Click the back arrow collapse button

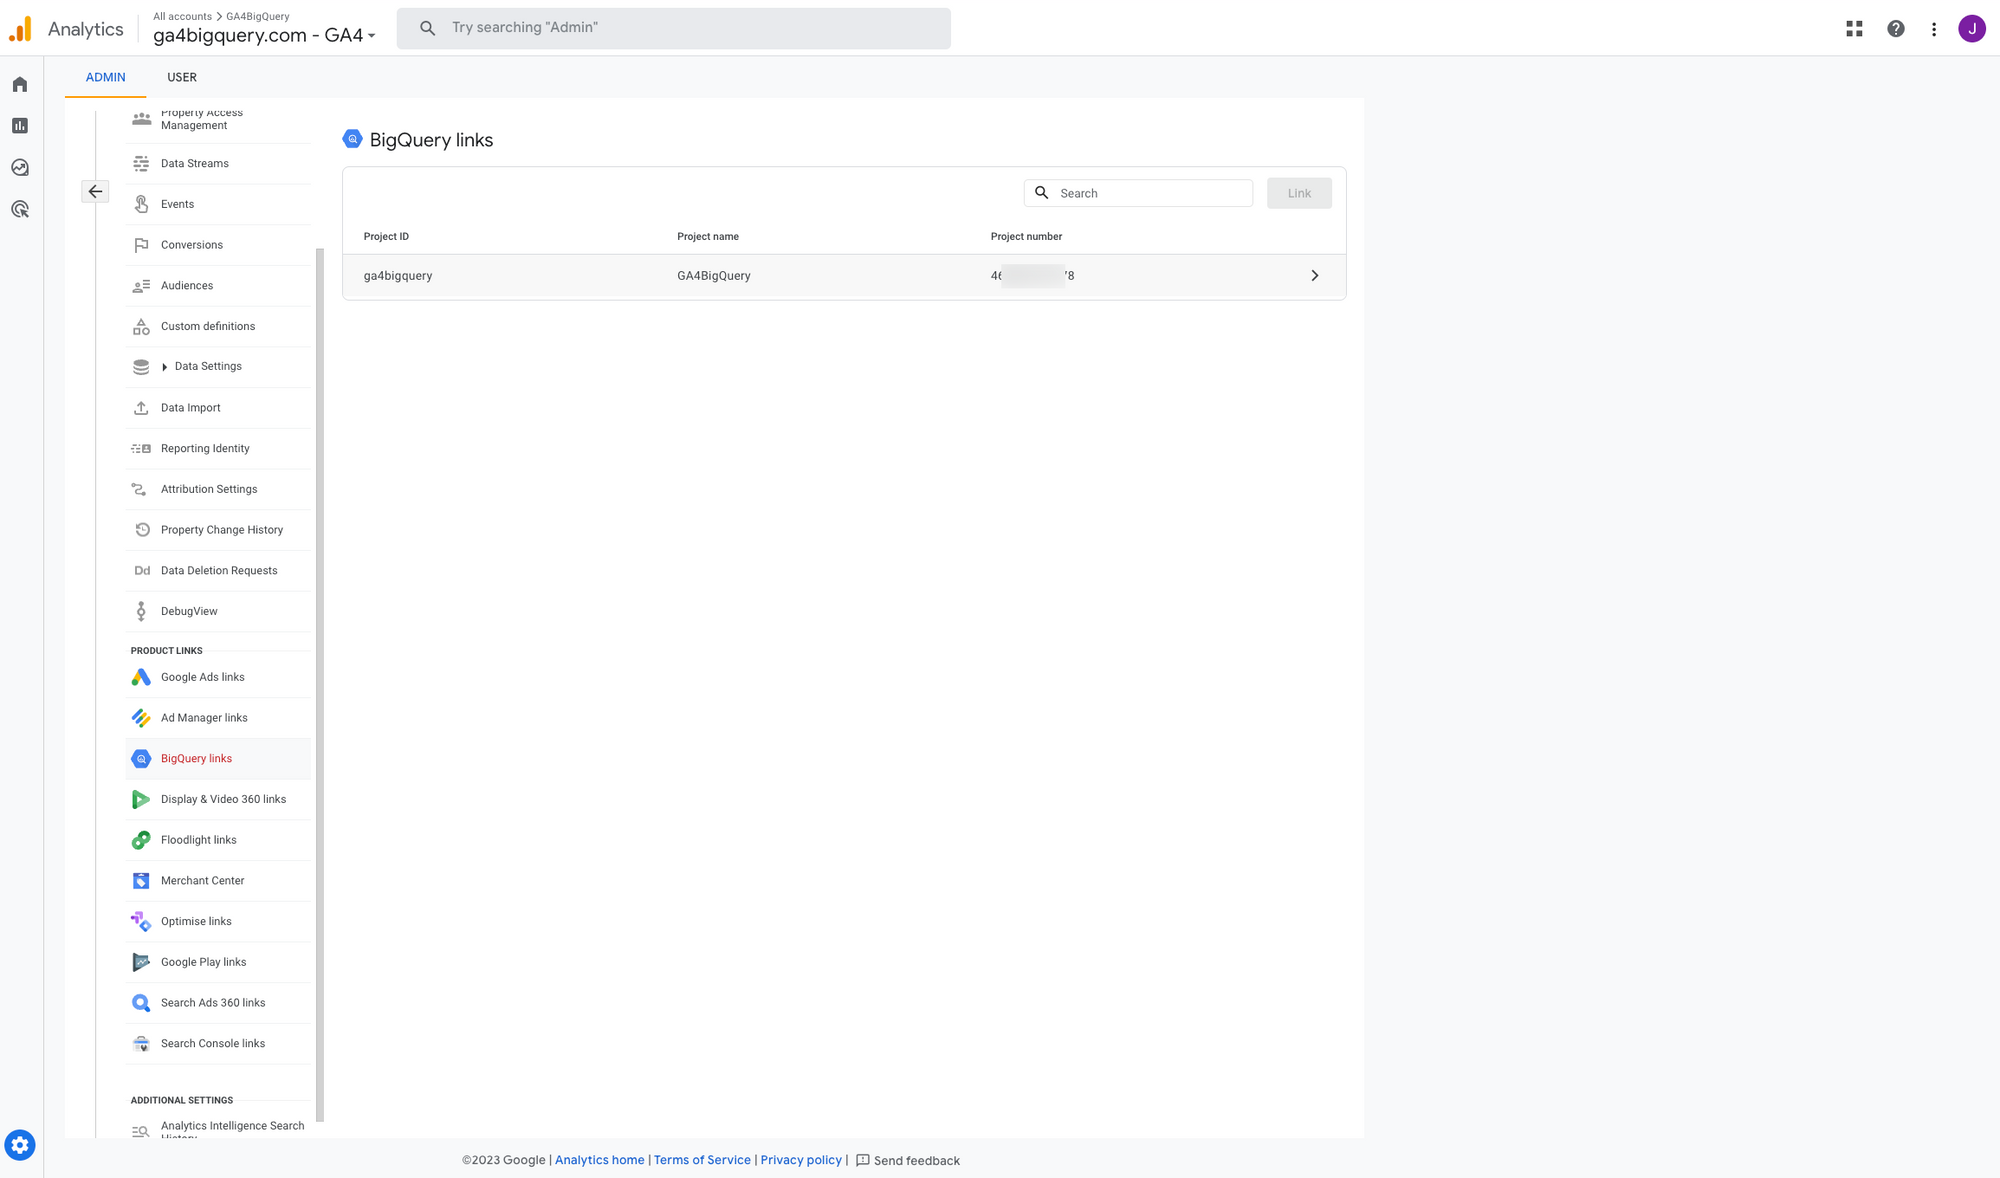95,191
